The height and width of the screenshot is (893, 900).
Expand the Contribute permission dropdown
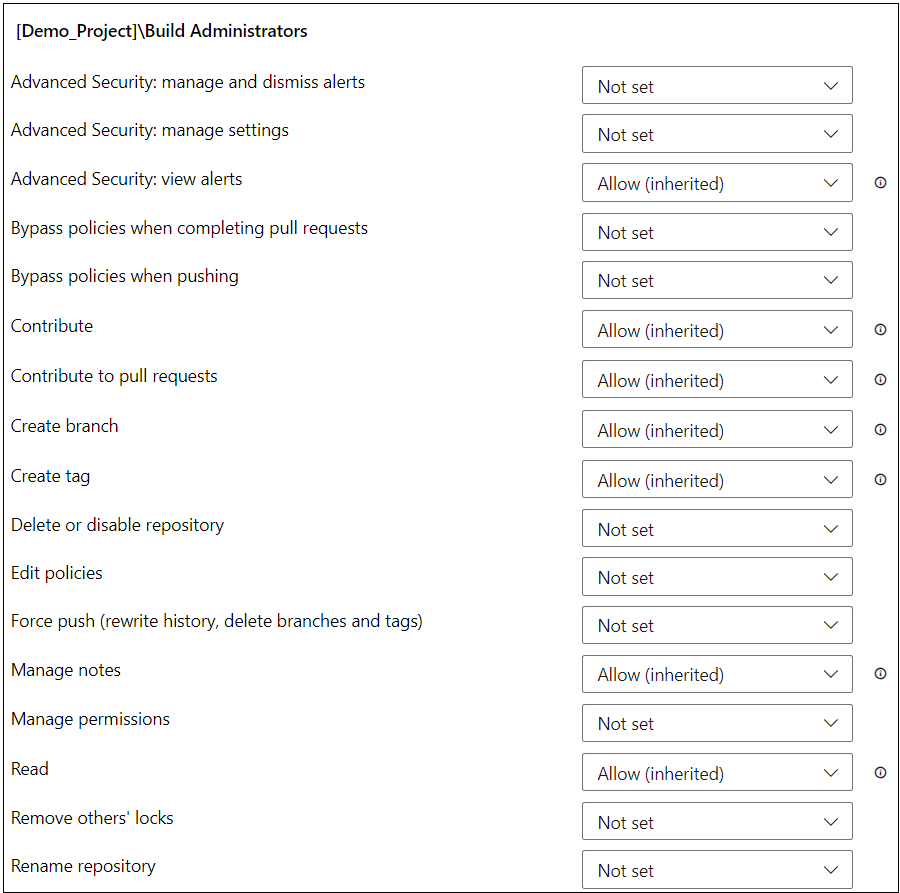tap(717, 329)
